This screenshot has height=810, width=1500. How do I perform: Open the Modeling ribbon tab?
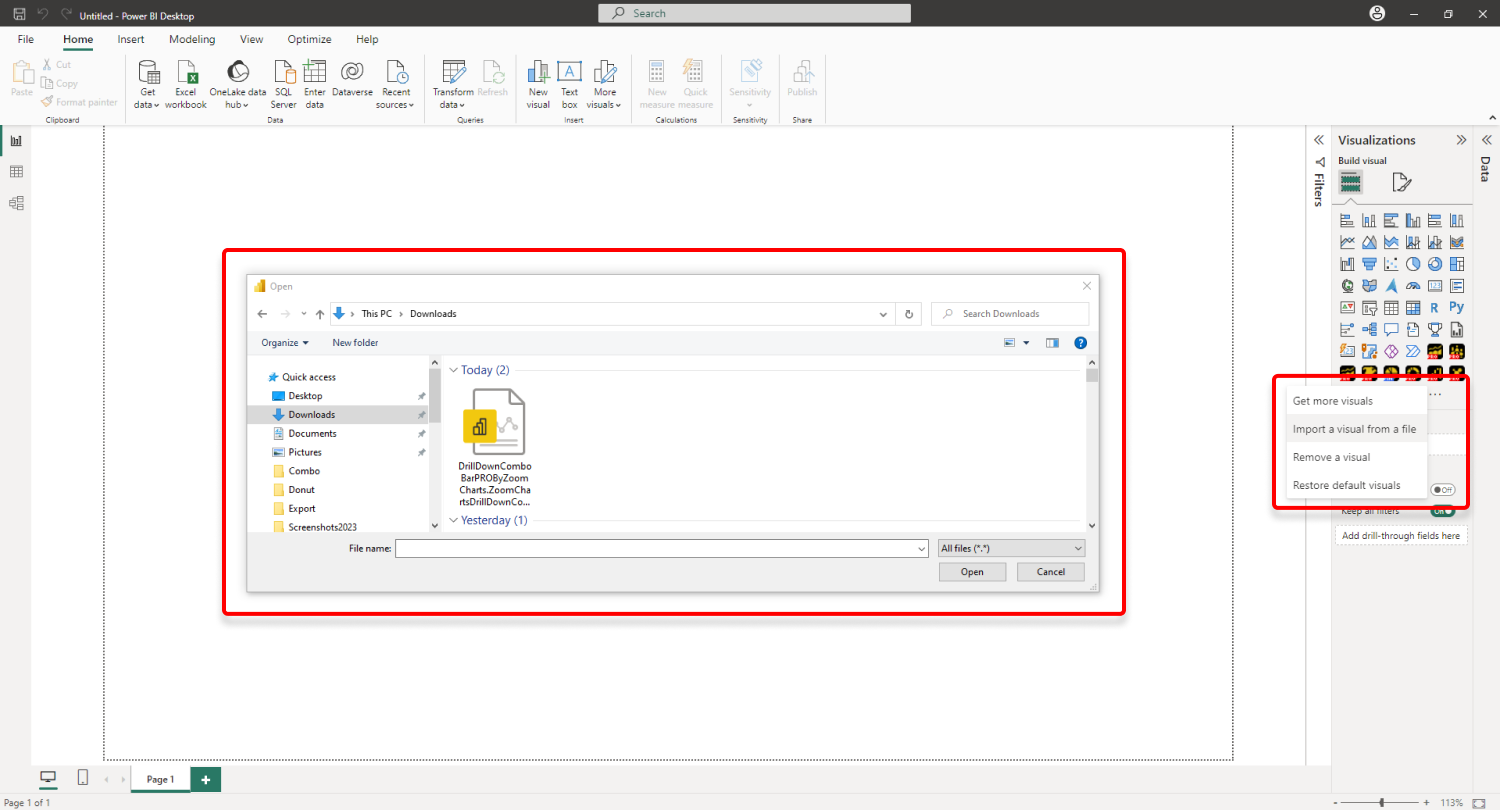192,39
